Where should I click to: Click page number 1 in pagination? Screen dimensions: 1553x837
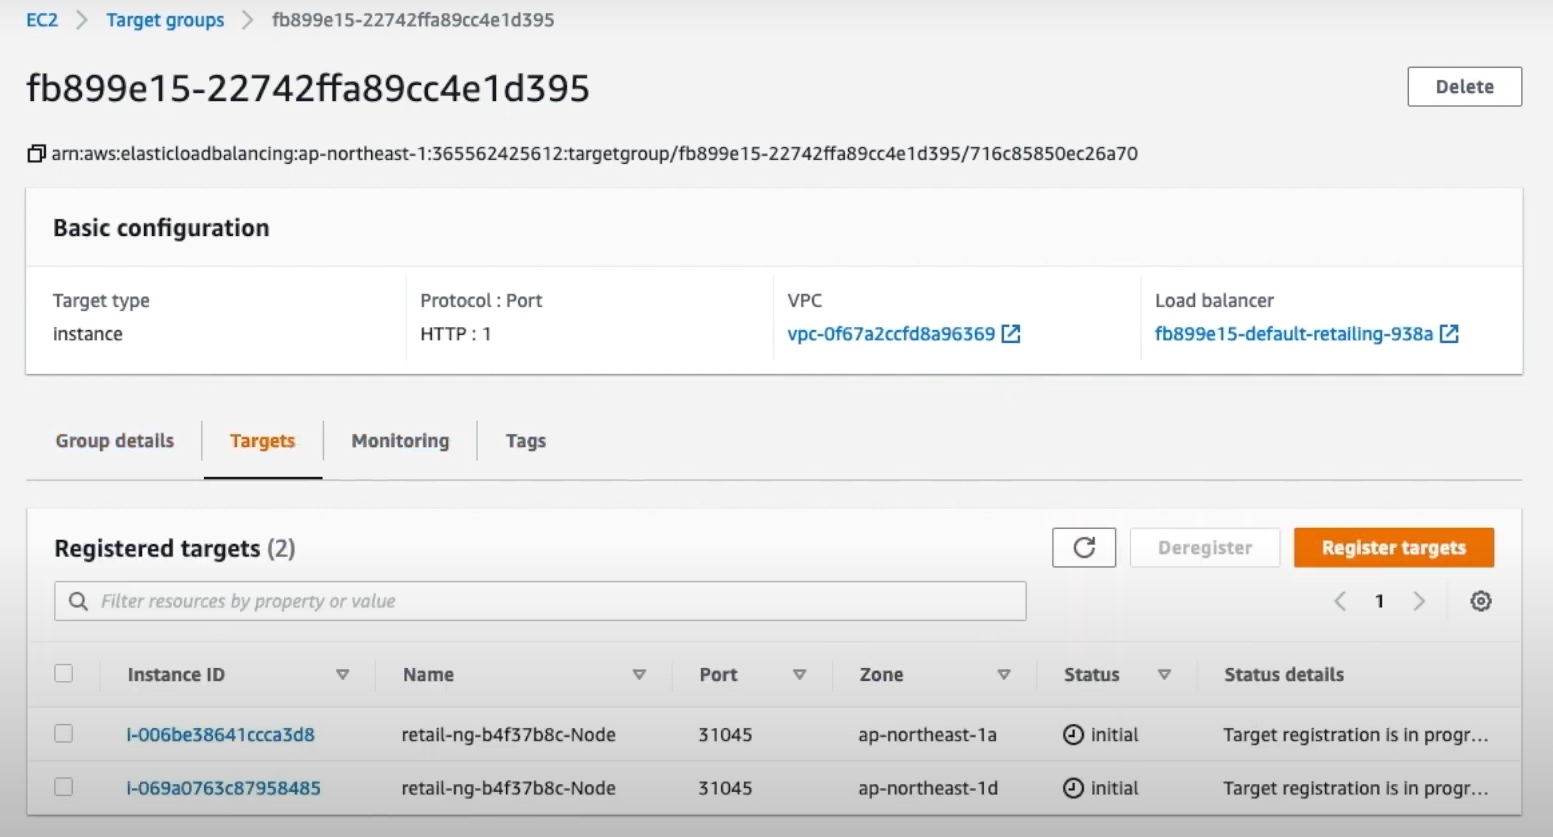(x=1379, y=601)
